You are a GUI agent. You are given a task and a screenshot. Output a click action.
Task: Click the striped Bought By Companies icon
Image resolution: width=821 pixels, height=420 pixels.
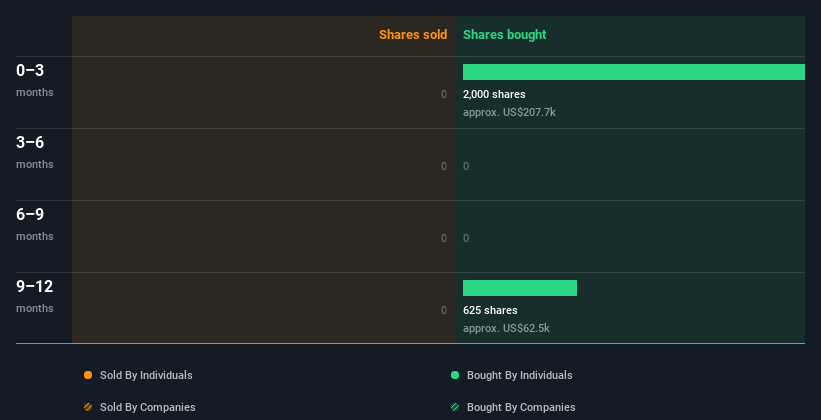tap(455, 407)
